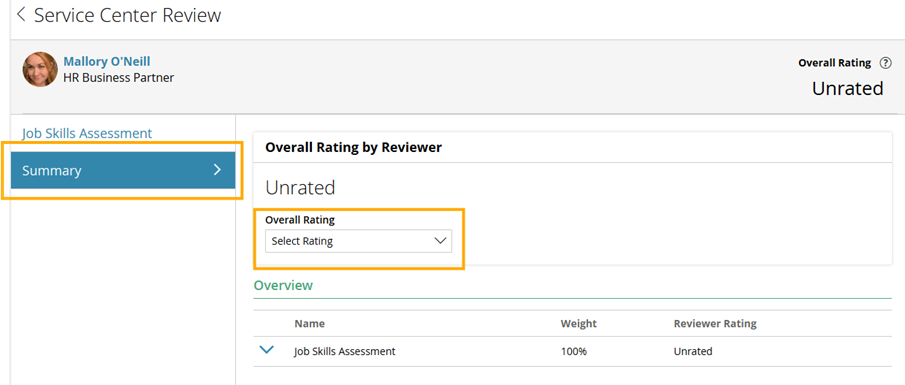Image resolution: width=905 pixels, height=385 pixels.
Task: Switch to the Job Skills Assessment section
Action: click(87, 133)
